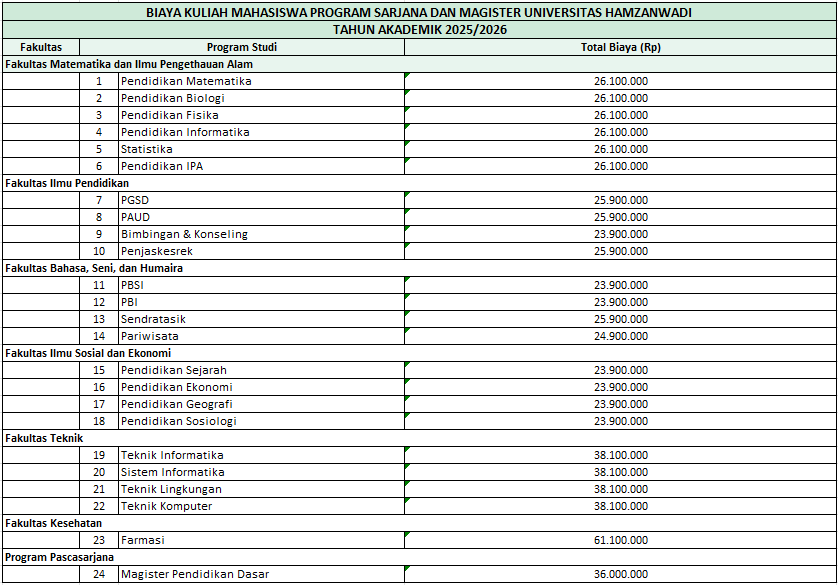Select the Fakultas Ilmu Pendidikan heading row
This screenshot has width=838, height=585.
coord(67,183)
